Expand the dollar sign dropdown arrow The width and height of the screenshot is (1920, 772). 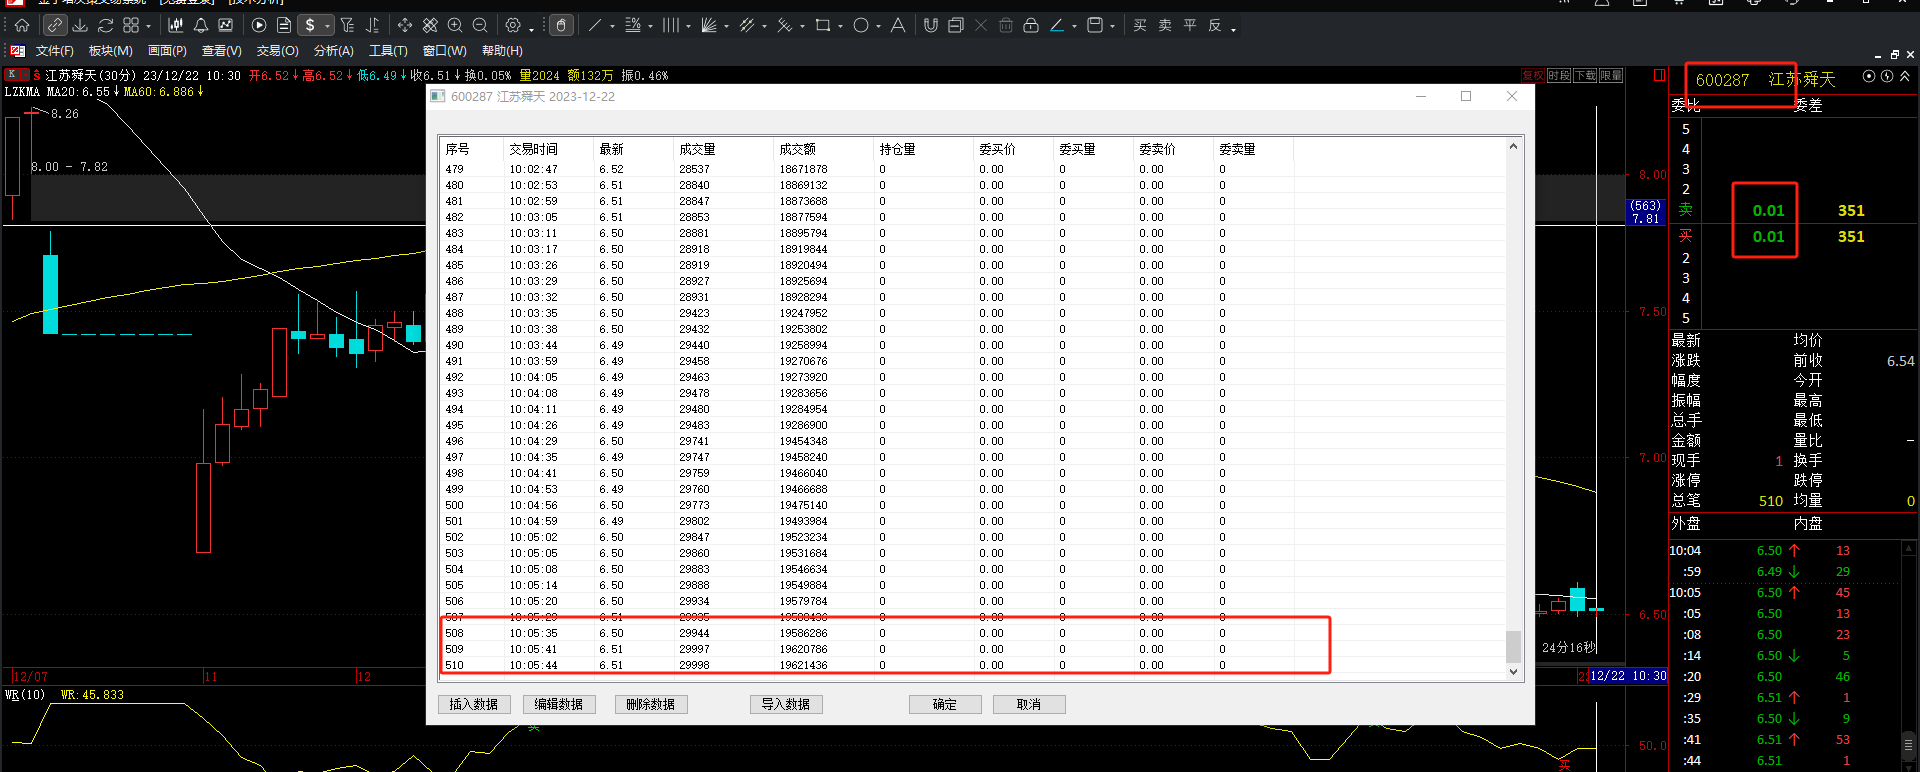tap(327, 27)
